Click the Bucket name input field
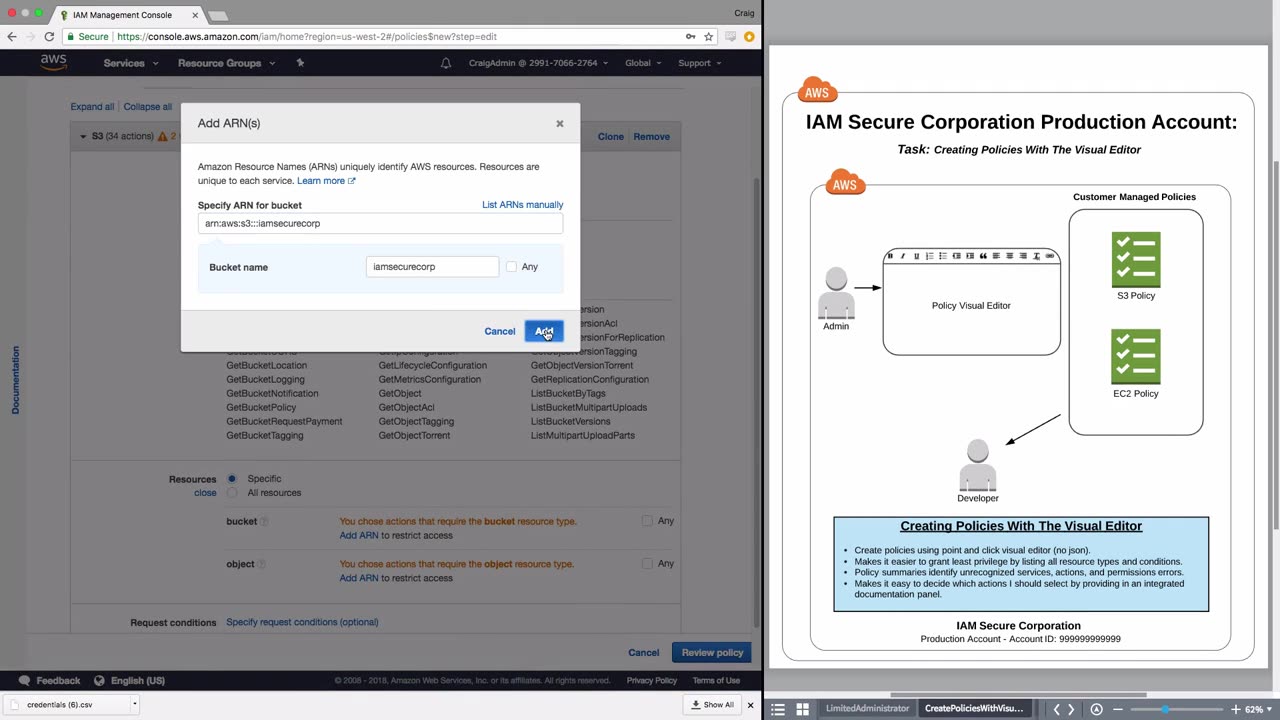Screen dimensions: 1280x720 [x=432, y=267]
